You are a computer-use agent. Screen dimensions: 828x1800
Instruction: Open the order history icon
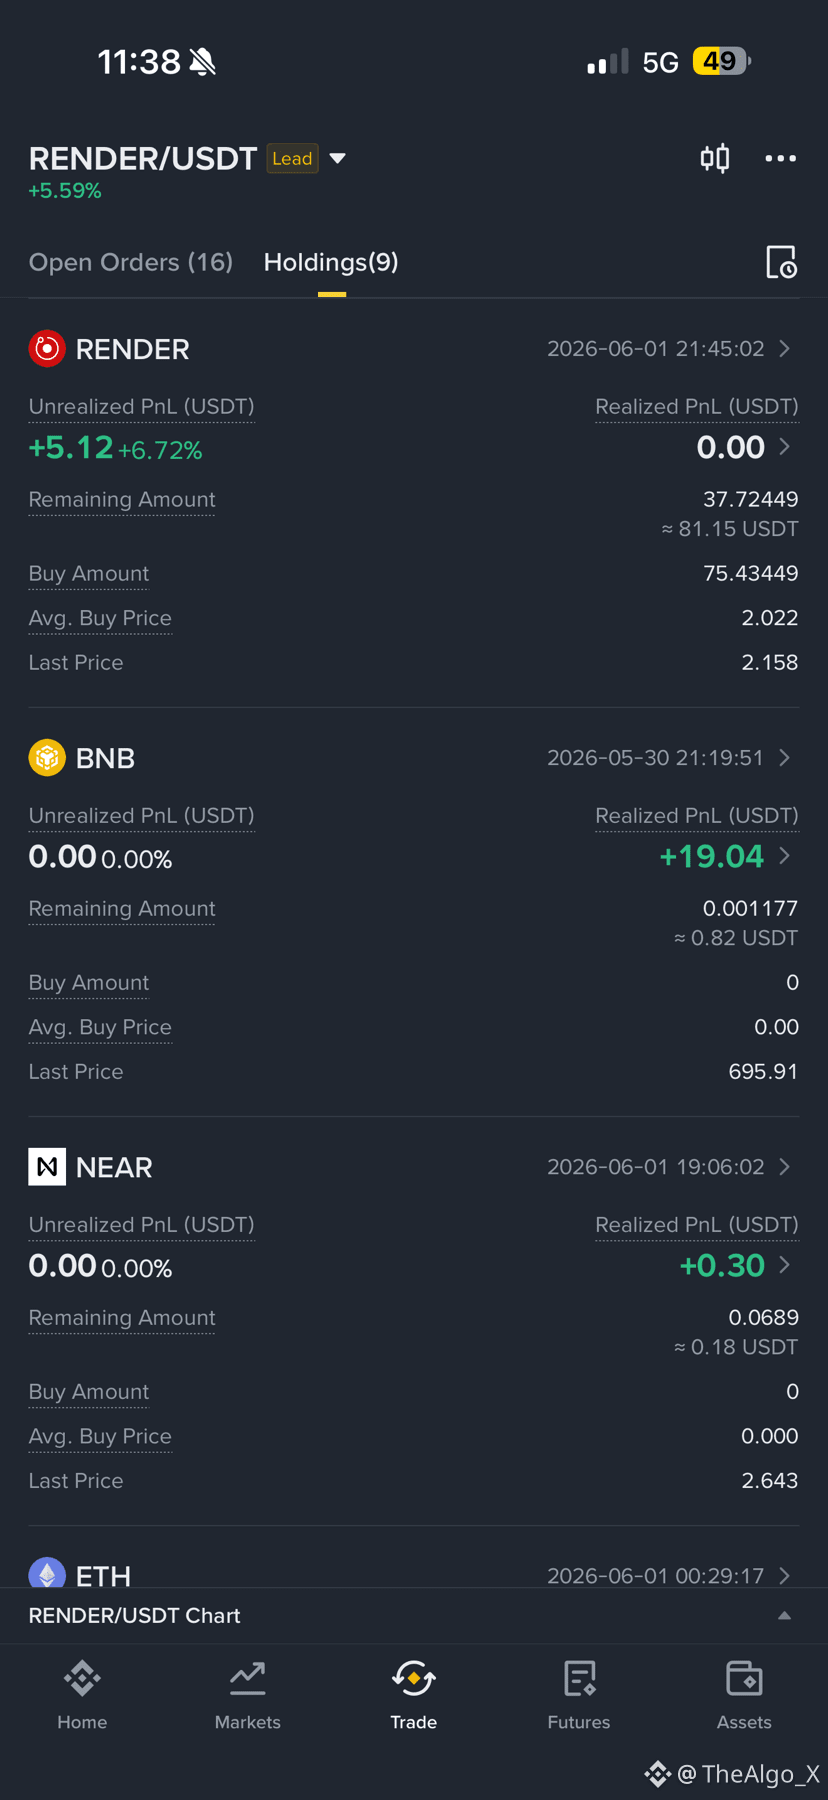click(x=781, y=262)
